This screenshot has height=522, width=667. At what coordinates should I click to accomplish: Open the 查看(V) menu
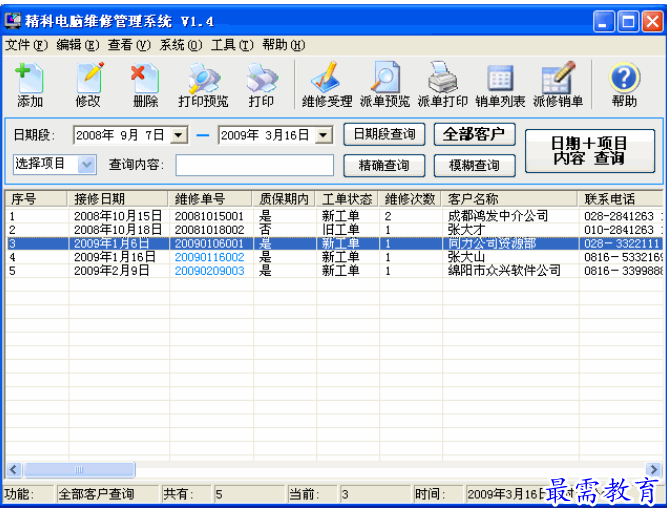click(129, 45)
